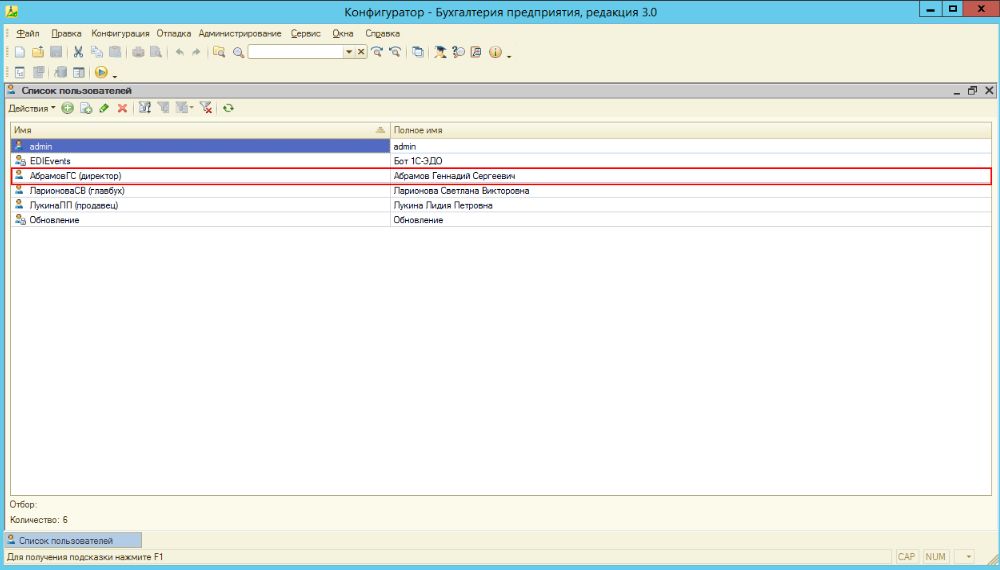Sort by the Полное имя column header

[x=691, y=130]
